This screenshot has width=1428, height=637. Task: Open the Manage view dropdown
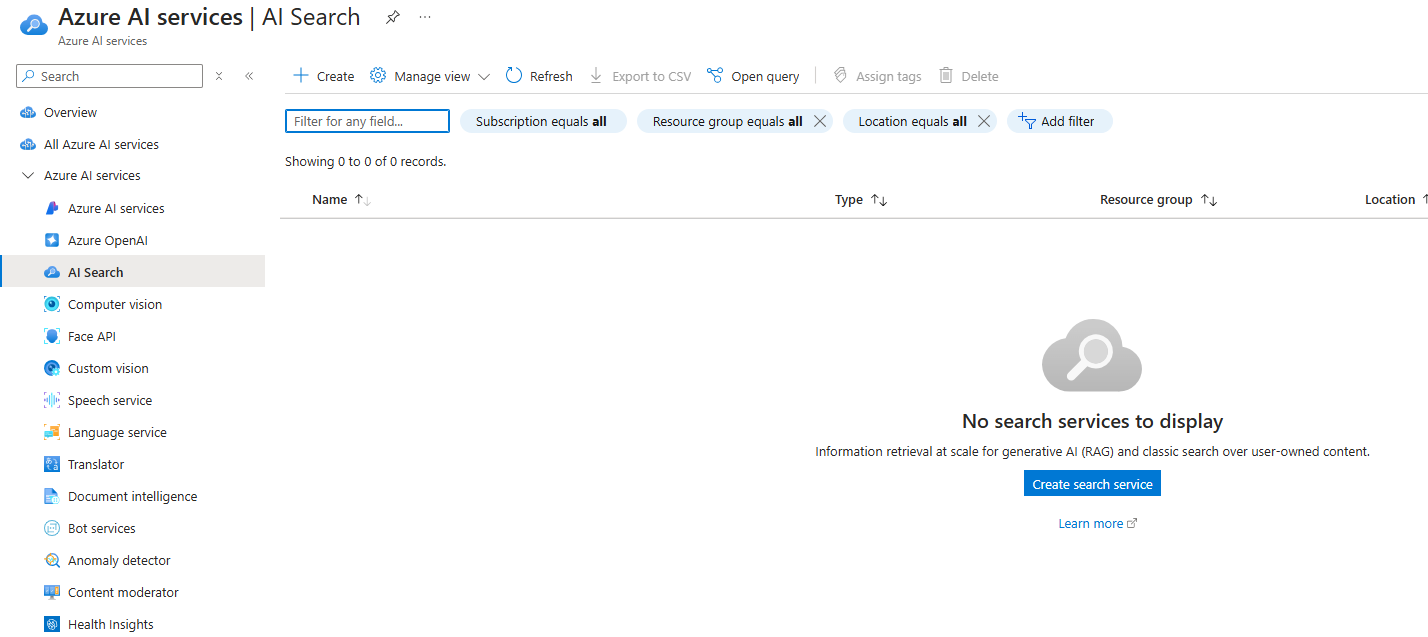pos(430,76)
